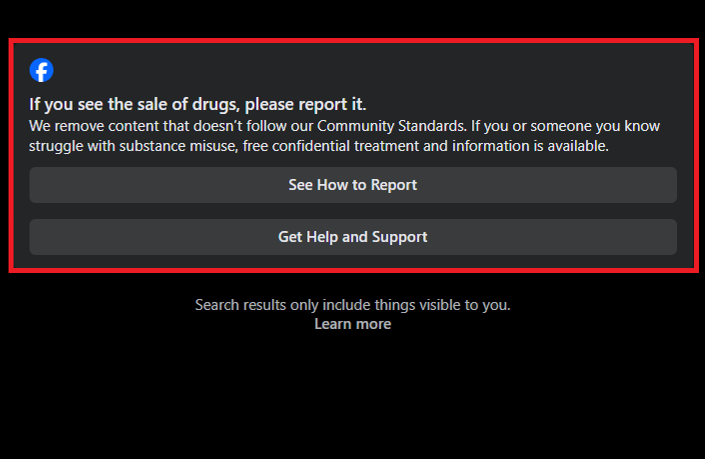
Task: Open the bold Learn more hyperlink
Action: (352, 324)
